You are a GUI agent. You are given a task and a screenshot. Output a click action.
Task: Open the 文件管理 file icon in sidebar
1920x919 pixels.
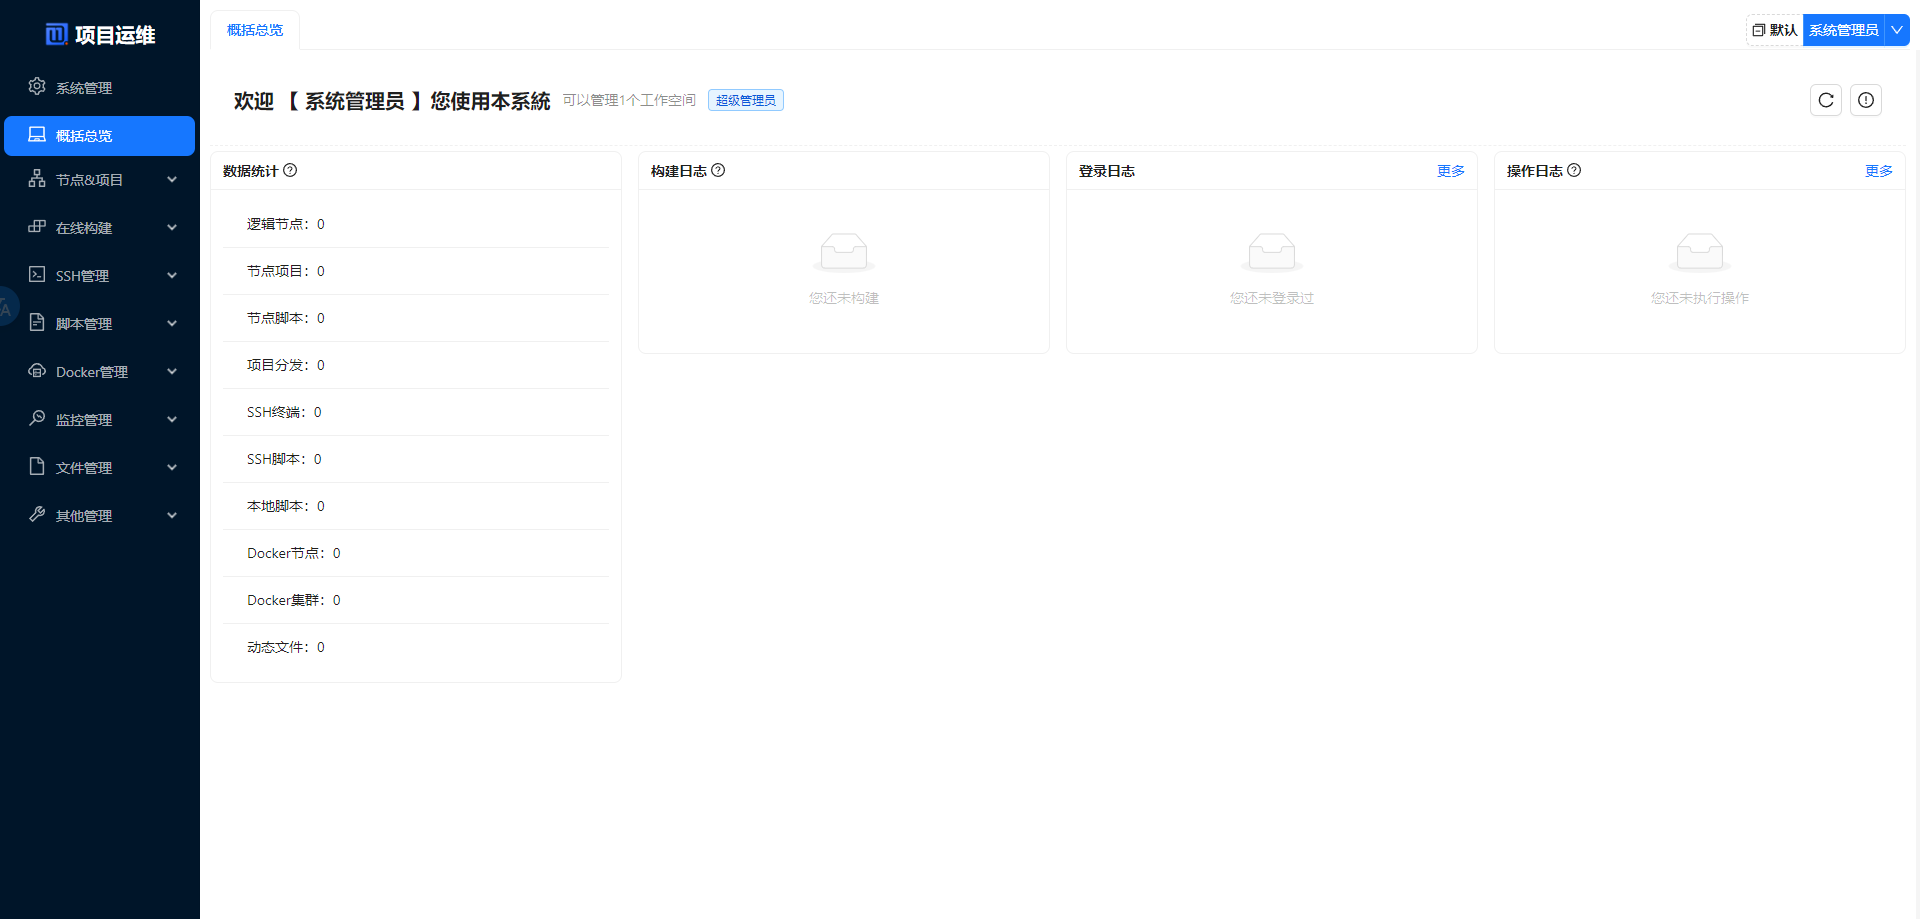point(37,467)
